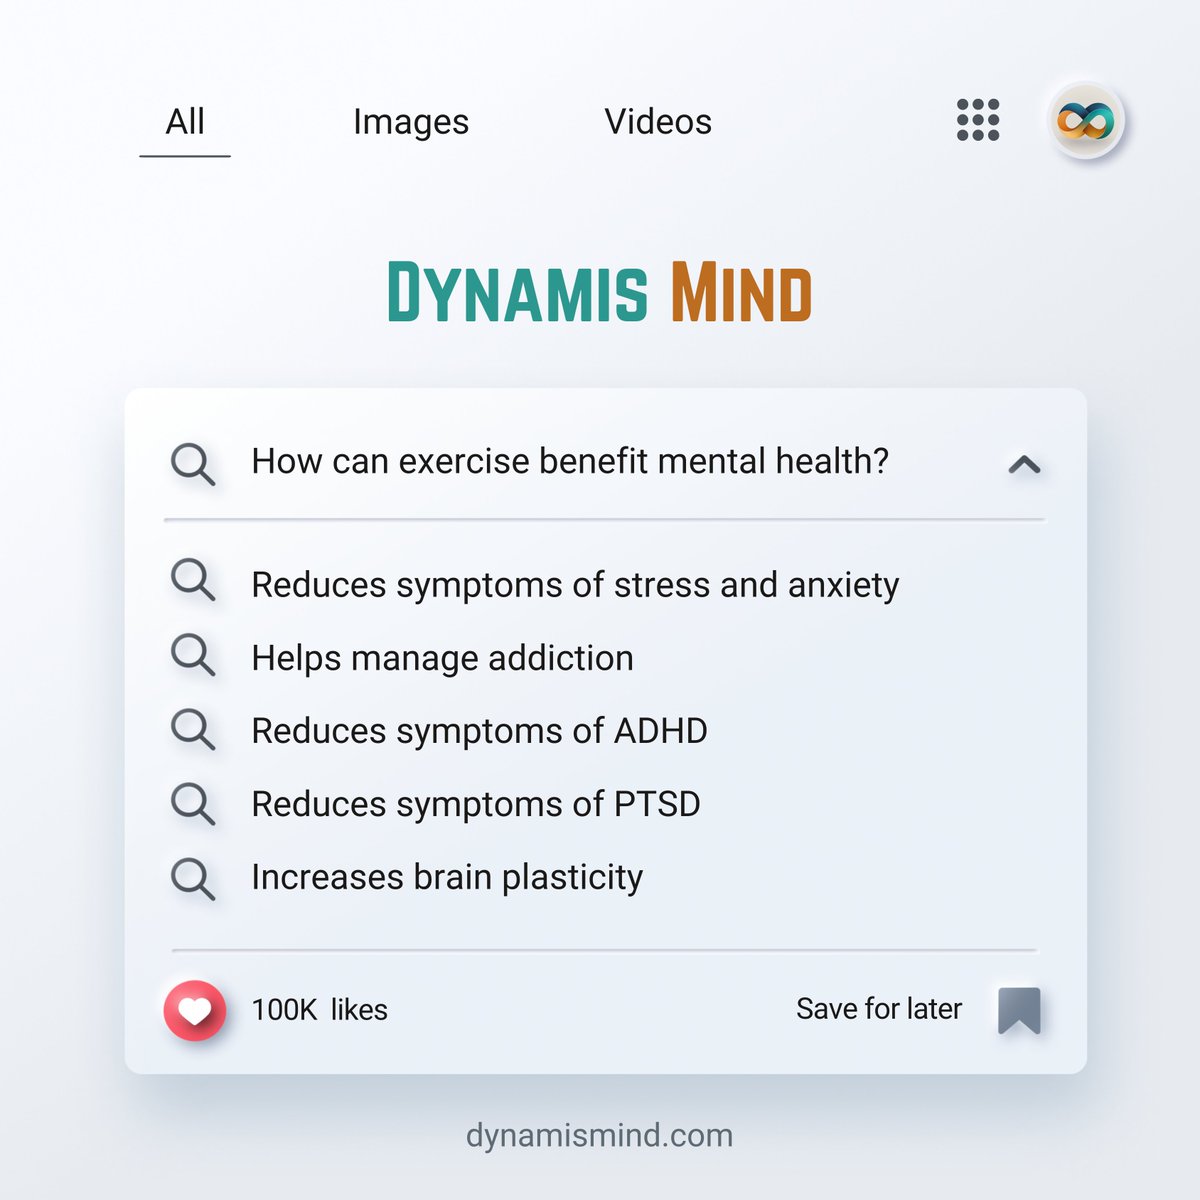Image resolution: width=1200 pixels, height=1200 pixels.
Task: Tap the red heart like button
Action: [x=195, y=1010]
